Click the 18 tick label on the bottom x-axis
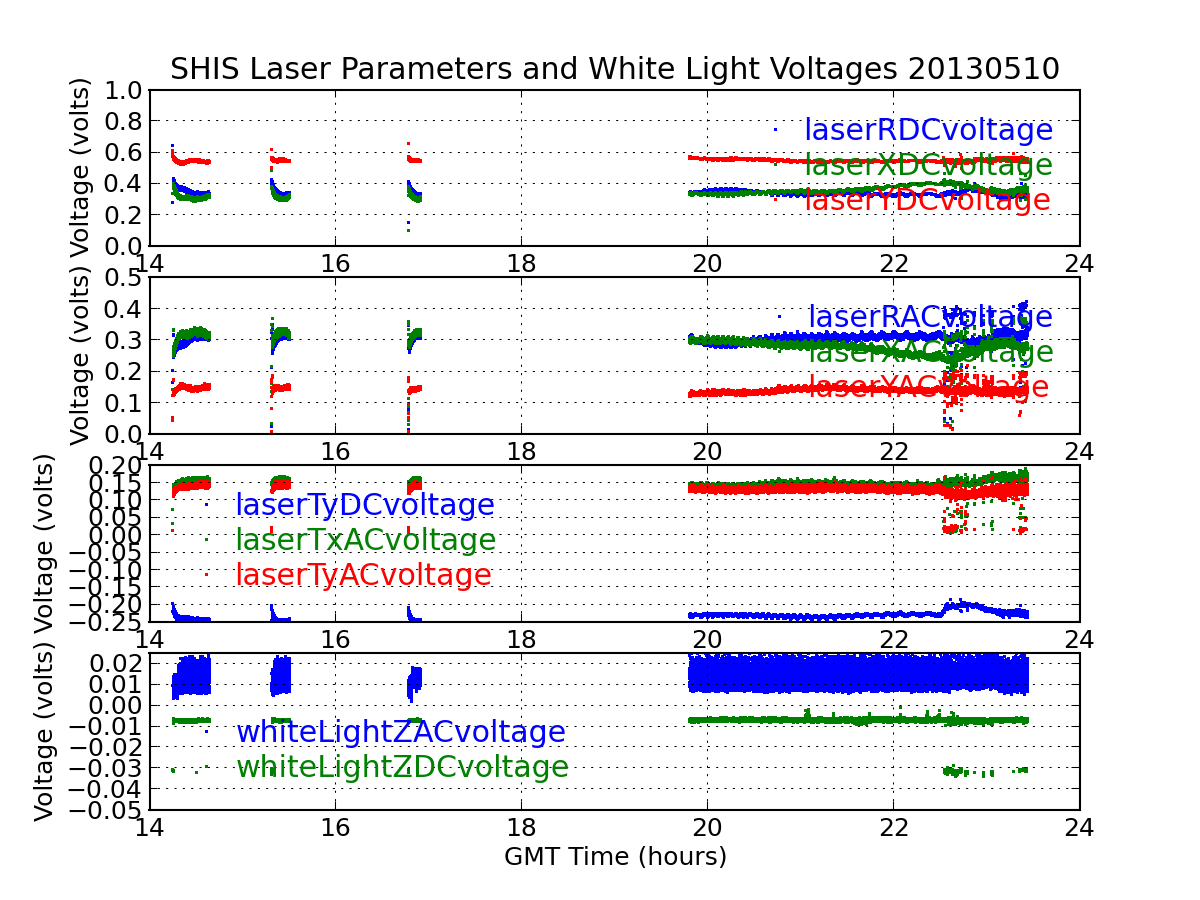The image size is (1200, 900). pyautogui.click(x=521, y=828)
